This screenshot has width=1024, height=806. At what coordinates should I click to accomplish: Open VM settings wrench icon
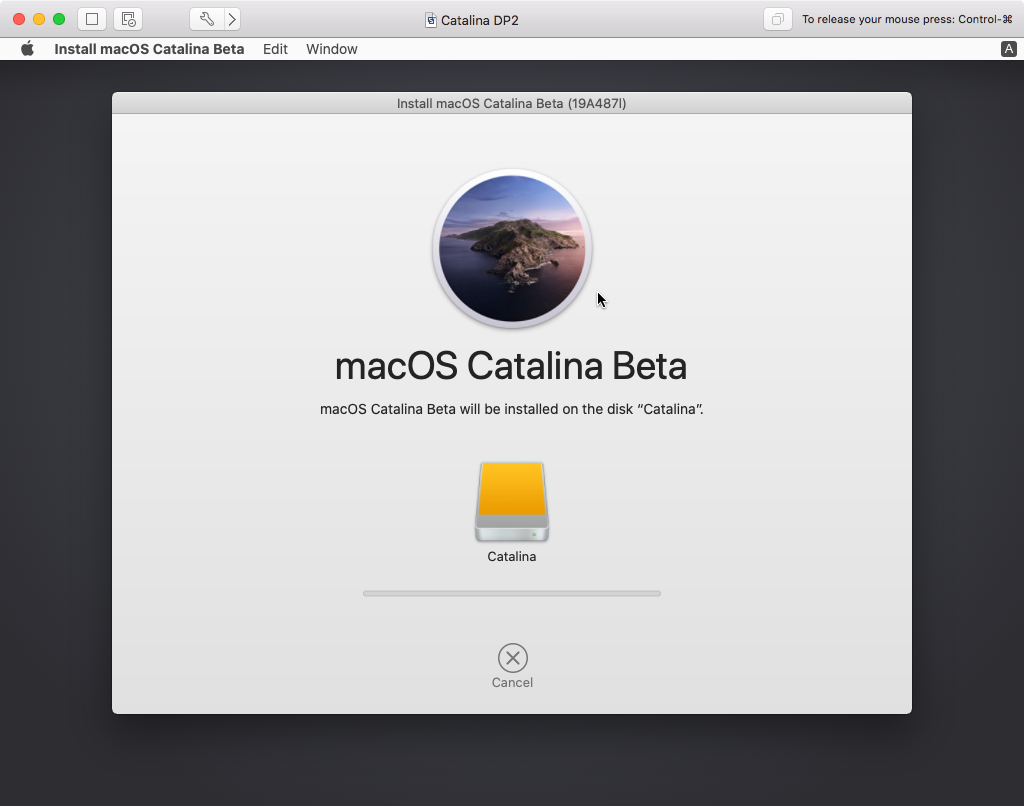[x=207, y=19]
